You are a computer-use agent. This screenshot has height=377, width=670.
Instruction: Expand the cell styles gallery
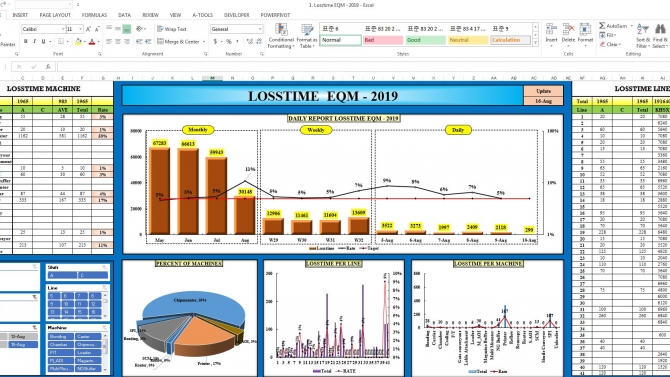535,43
